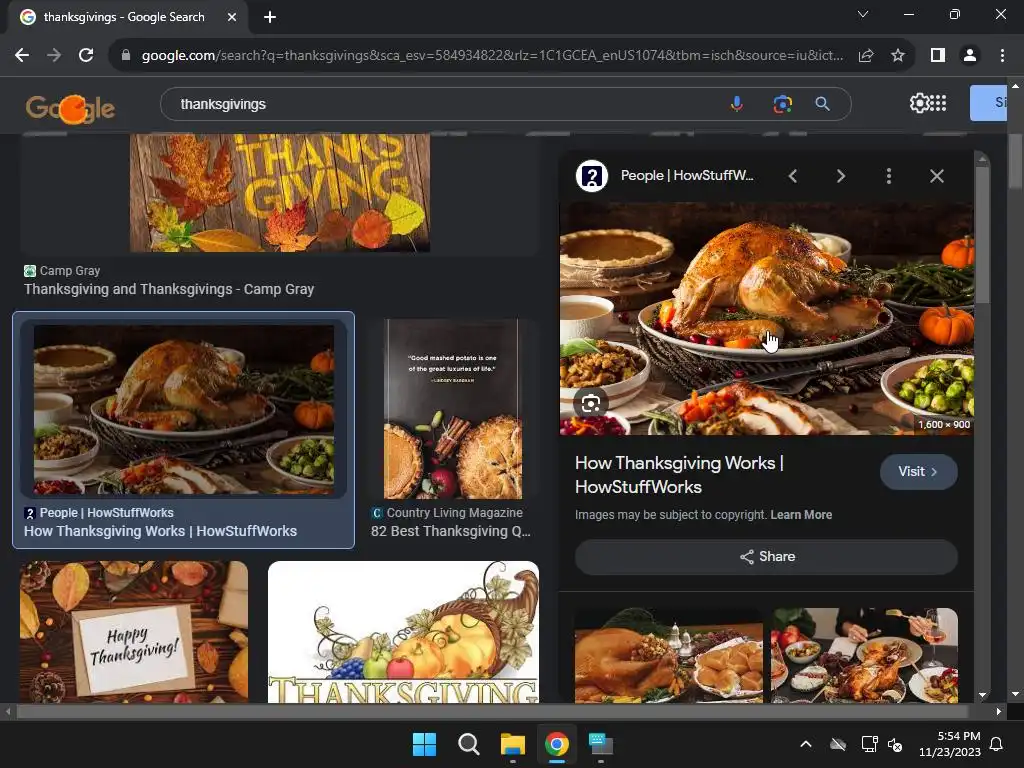Image resolution: width=1024 pixels, height=768 pixels.
Task: Show previous image in preview panel
Action: click(793, 176)
